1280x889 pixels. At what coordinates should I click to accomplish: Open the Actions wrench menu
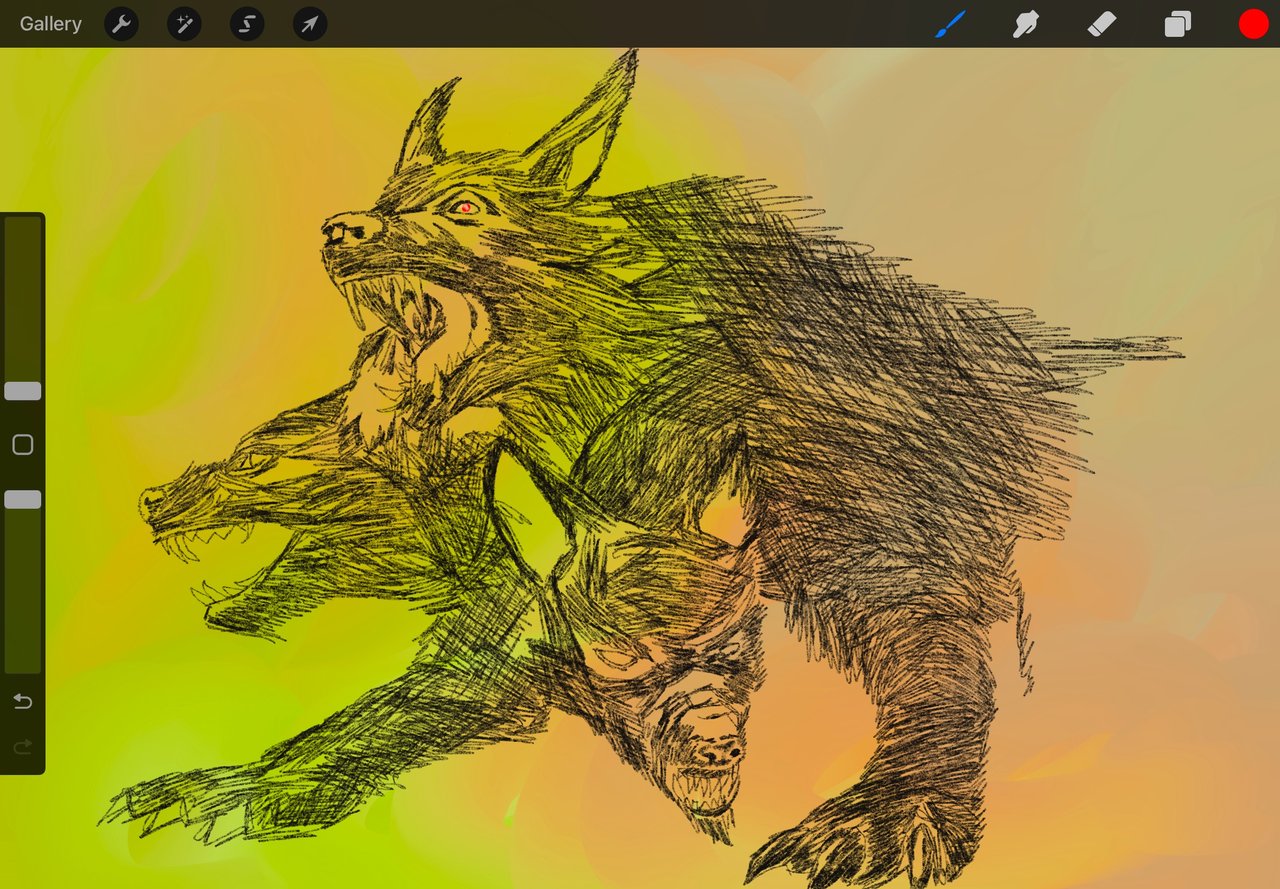[x=121, y=24]
